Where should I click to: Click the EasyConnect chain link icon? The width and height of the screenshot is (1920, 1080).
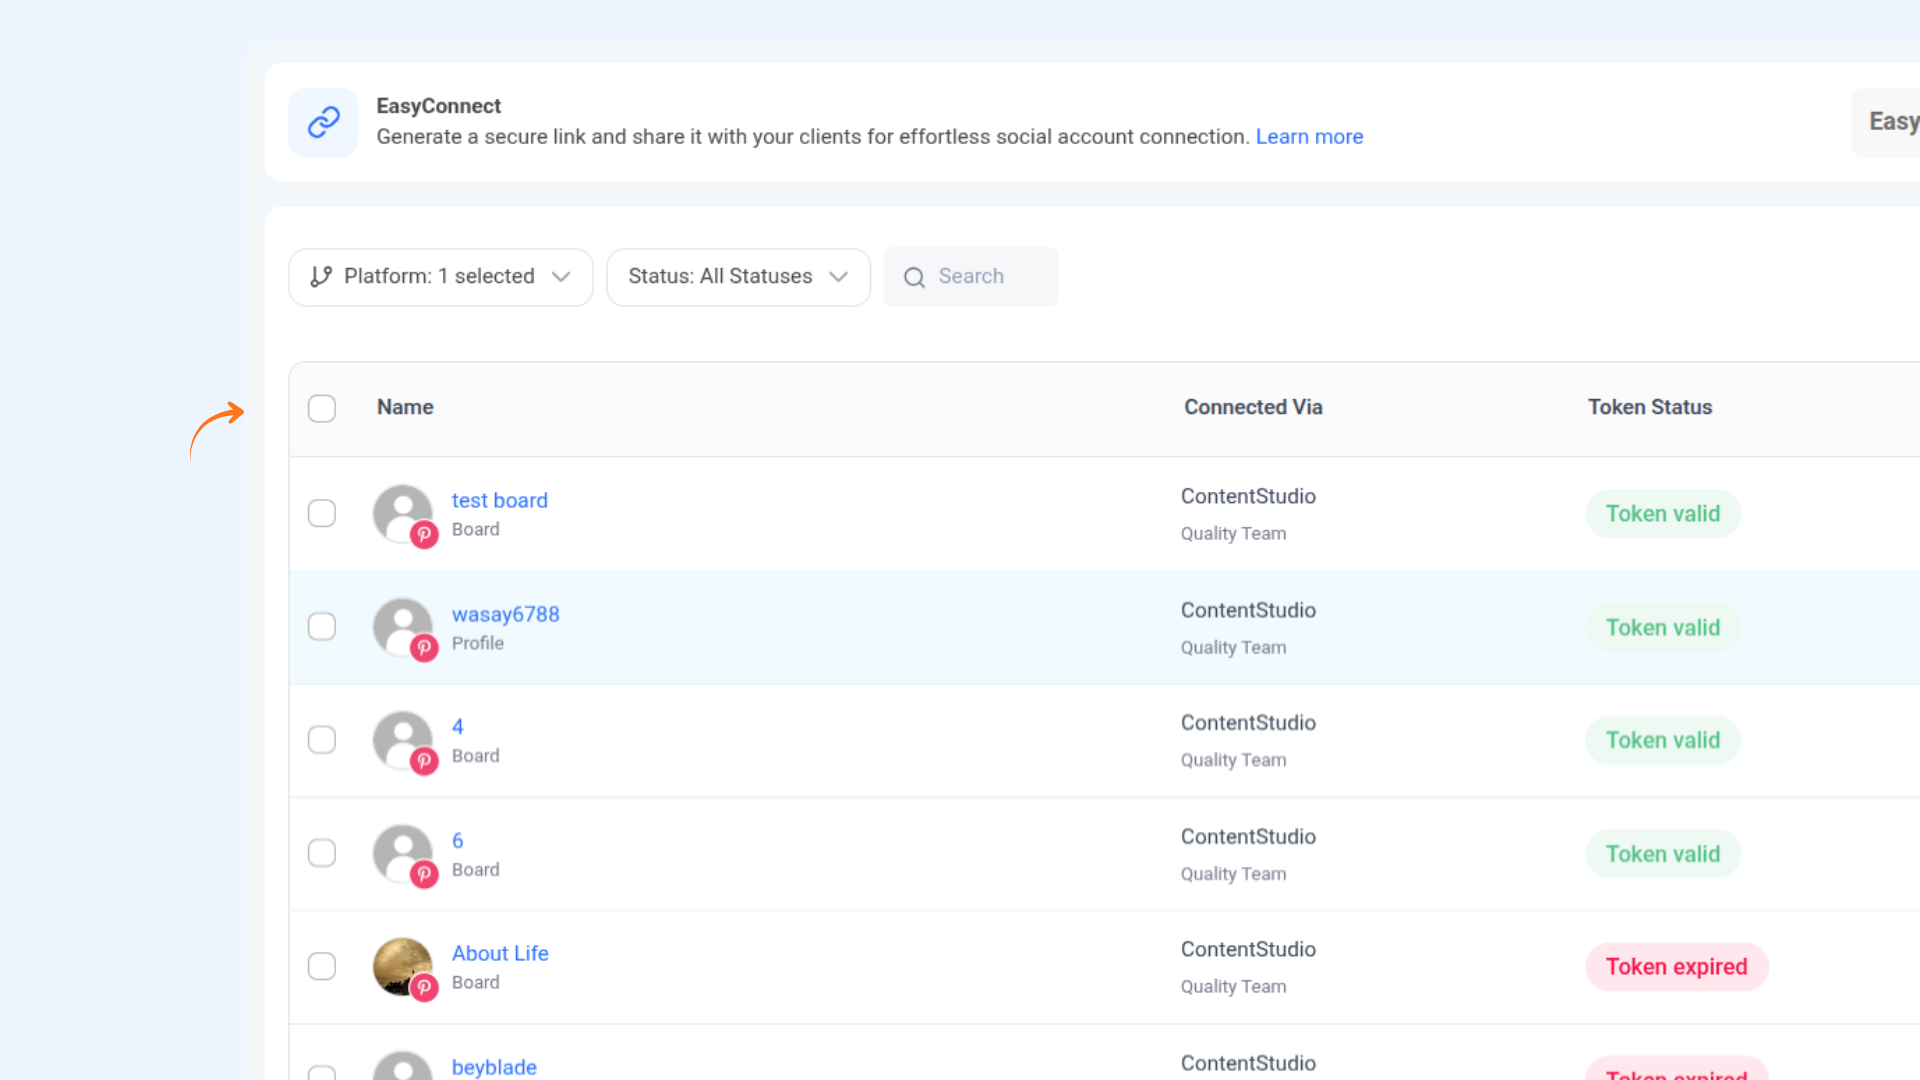[323, 122]
